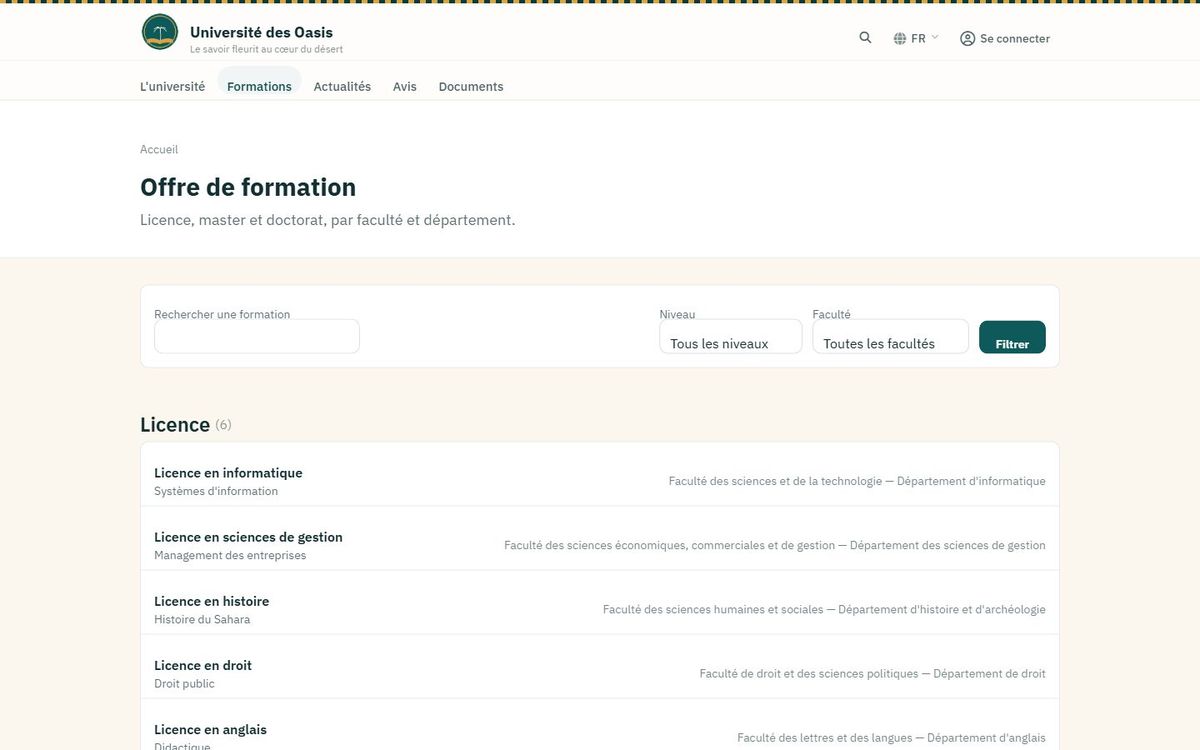
Task: Click the user account icon
Action: [967, 39]
